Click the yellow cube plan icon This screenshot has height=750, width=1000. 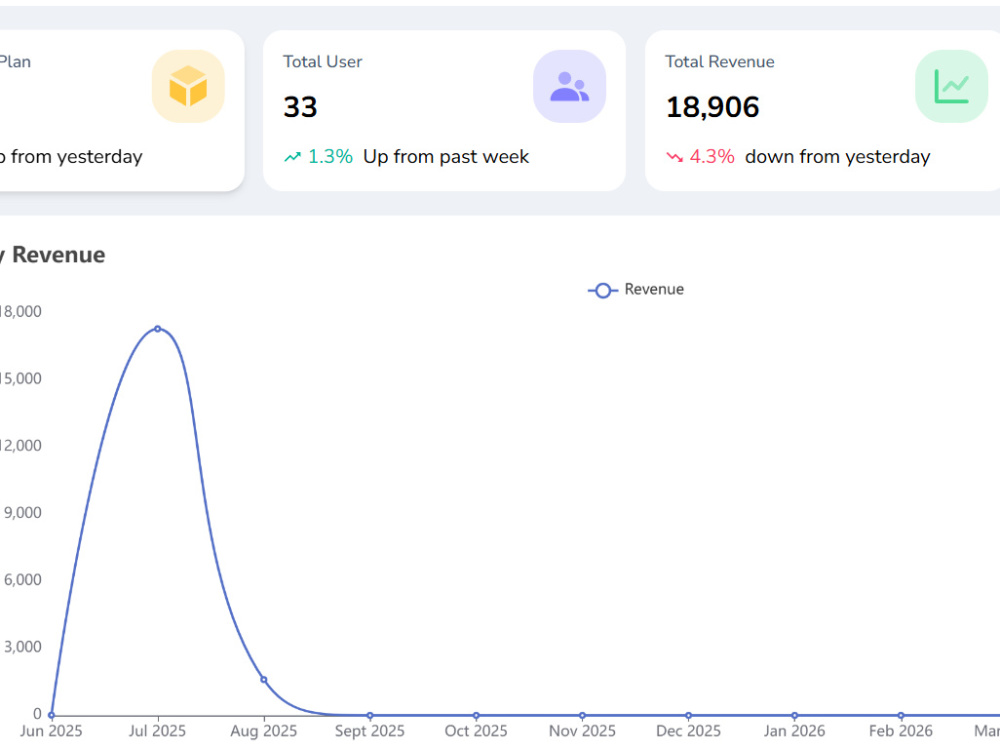click(188, 86)
